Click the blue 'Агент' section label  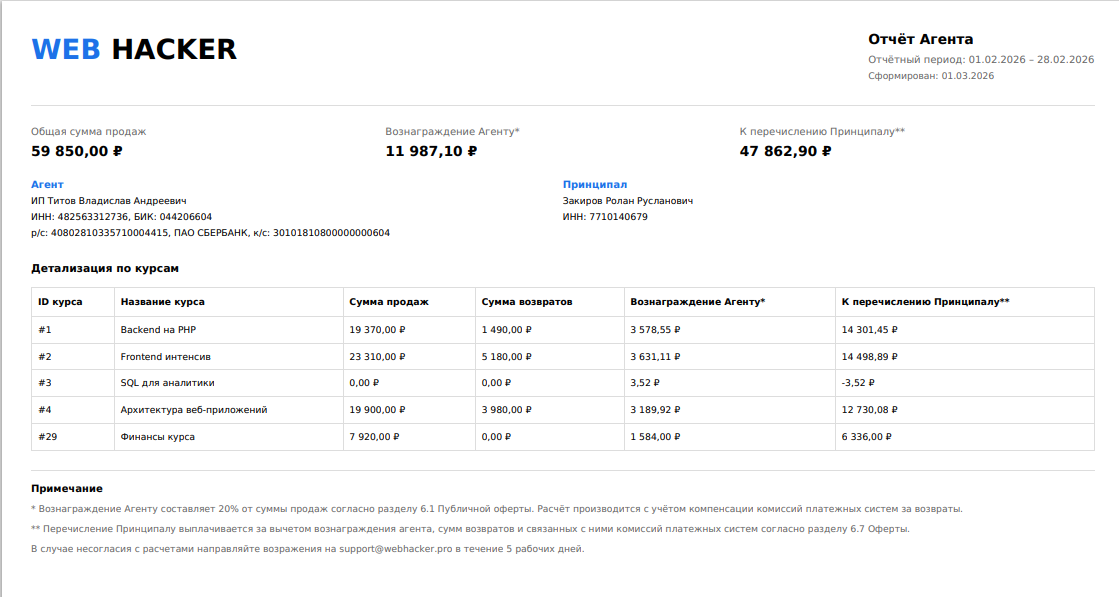[x=47, y=185]
